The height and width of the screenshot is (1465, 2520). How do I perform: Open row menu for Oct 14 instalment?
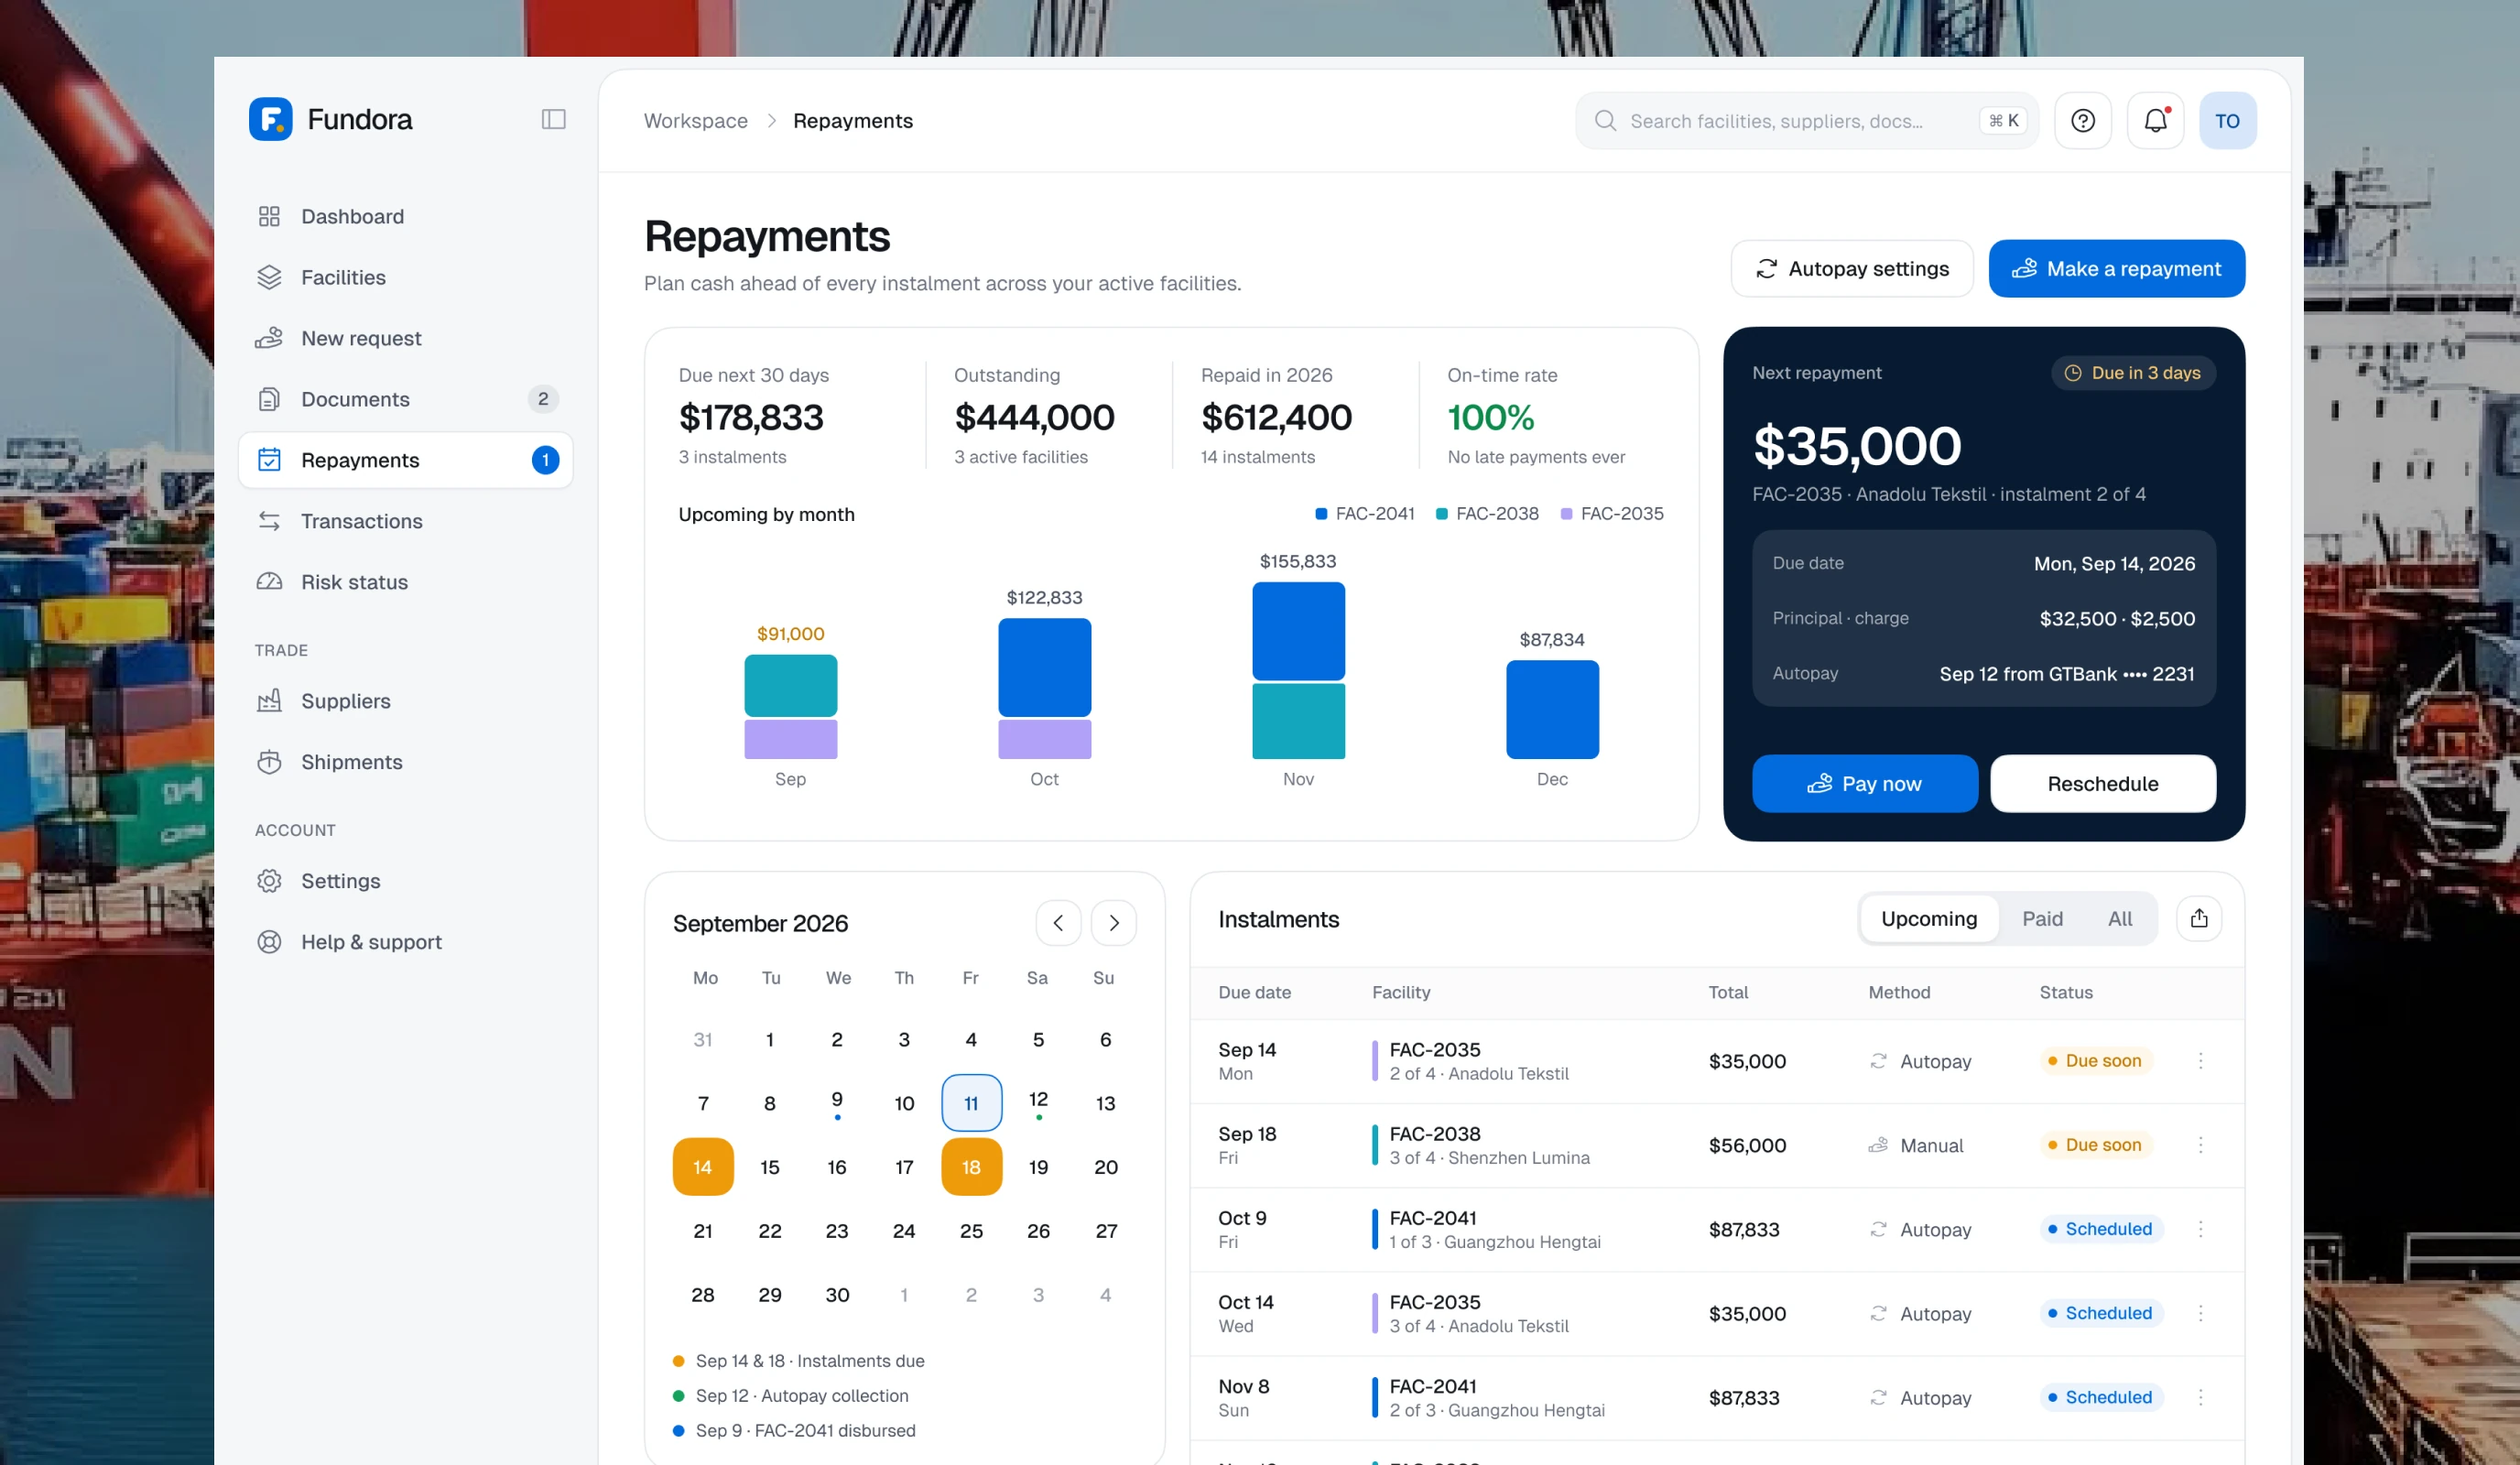[x=2200, y=1312]
